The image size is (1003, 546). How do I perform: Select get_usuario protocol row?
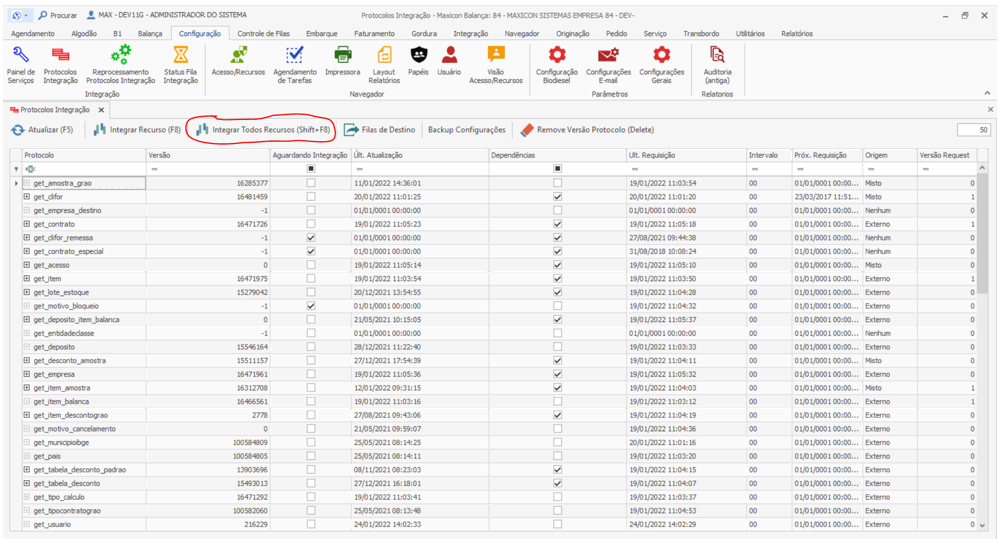(x=500, y=524)
